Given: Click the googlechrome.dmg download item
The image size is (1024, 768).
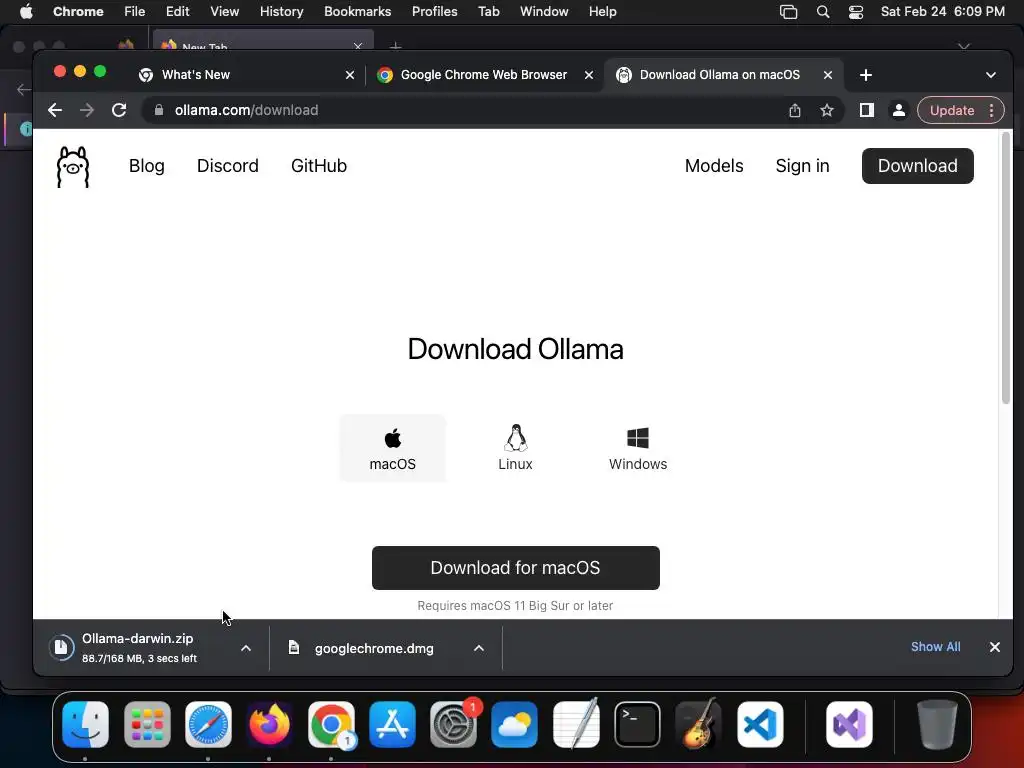Looking at the screenshot, I should pyautogui.click(x=374, y=648).
